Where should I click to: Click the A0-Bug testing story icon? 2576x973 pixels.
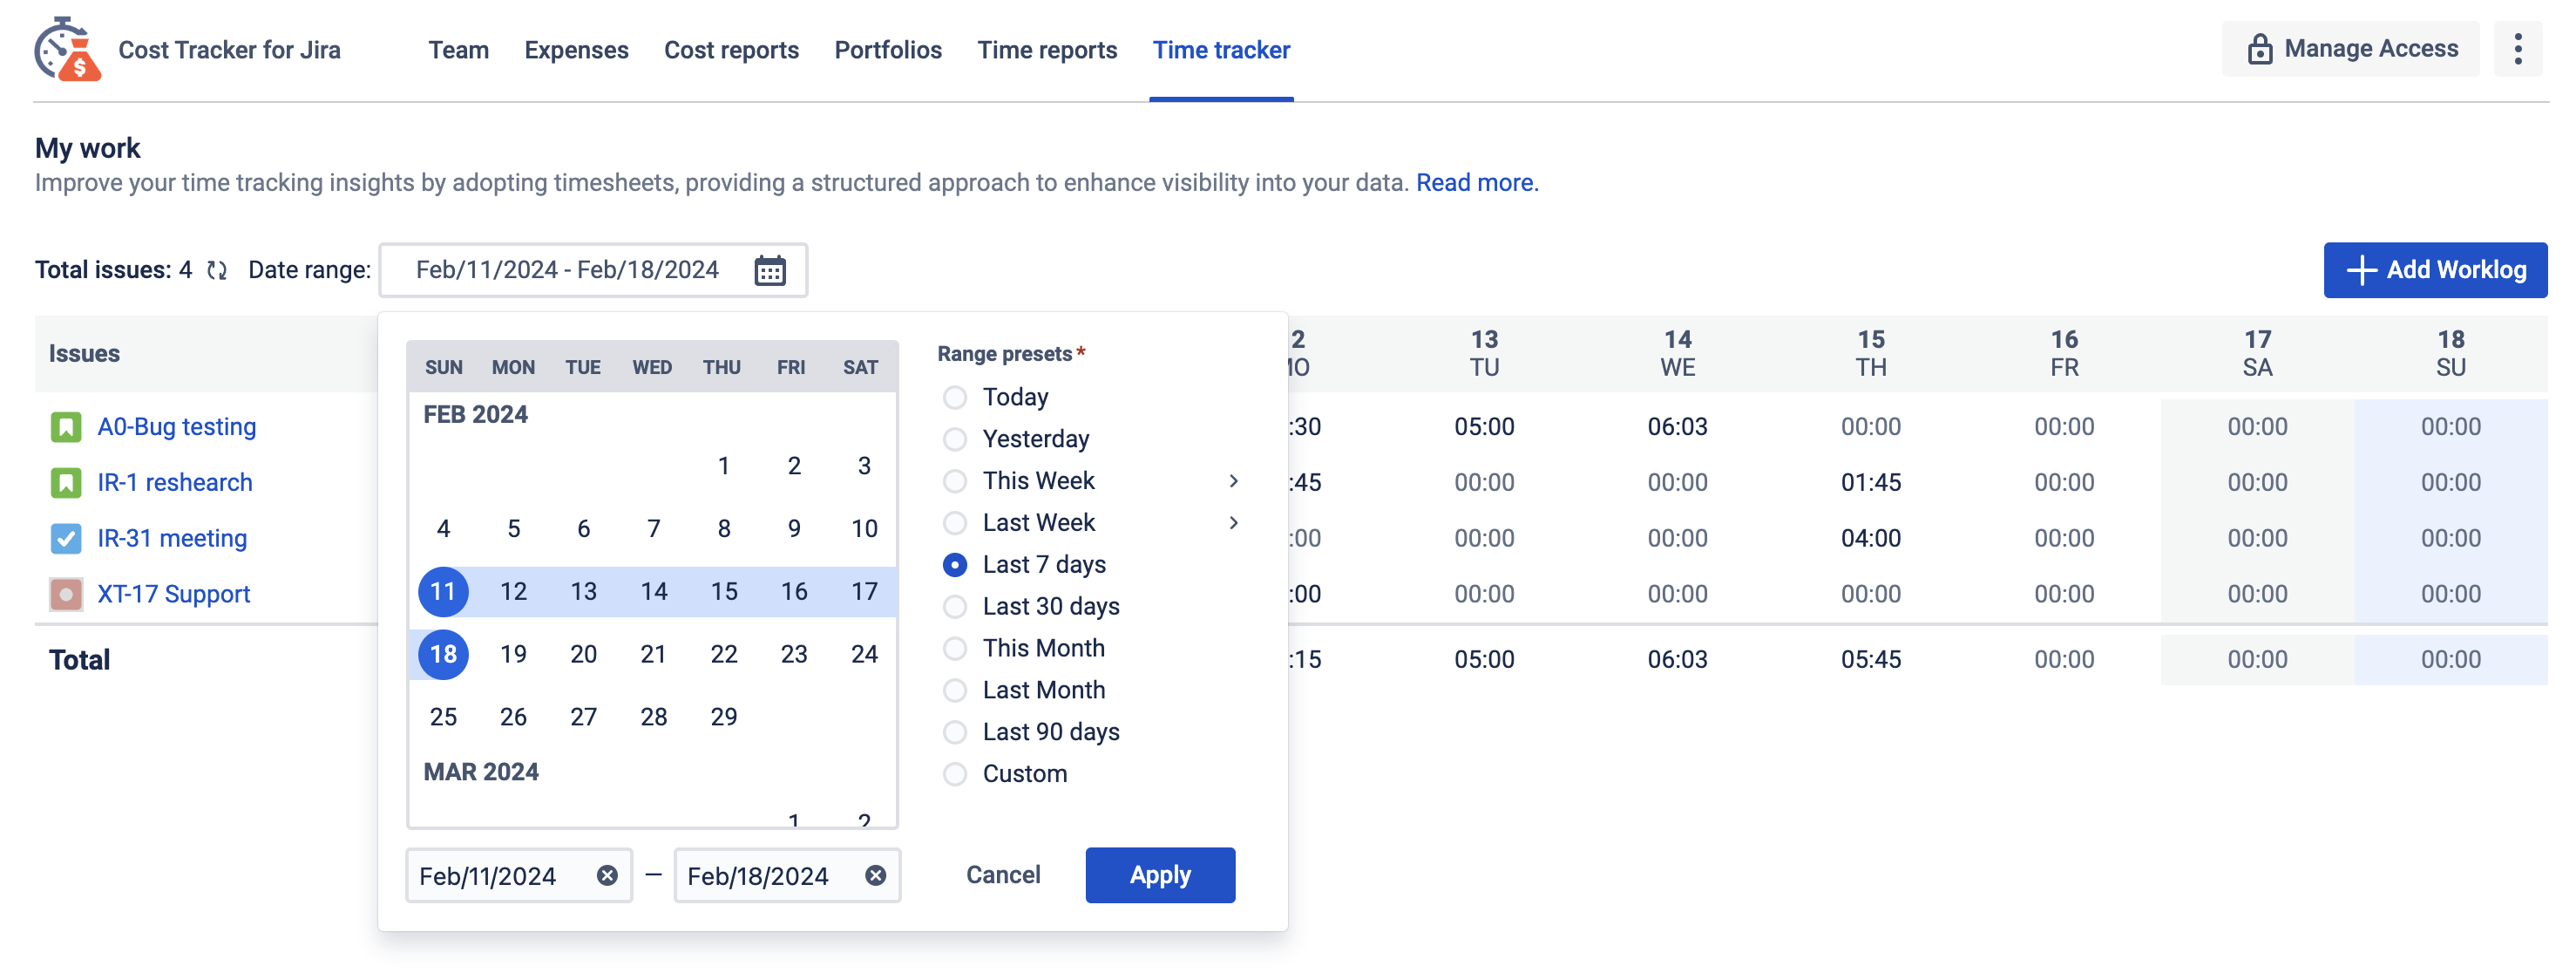point(66,427)
